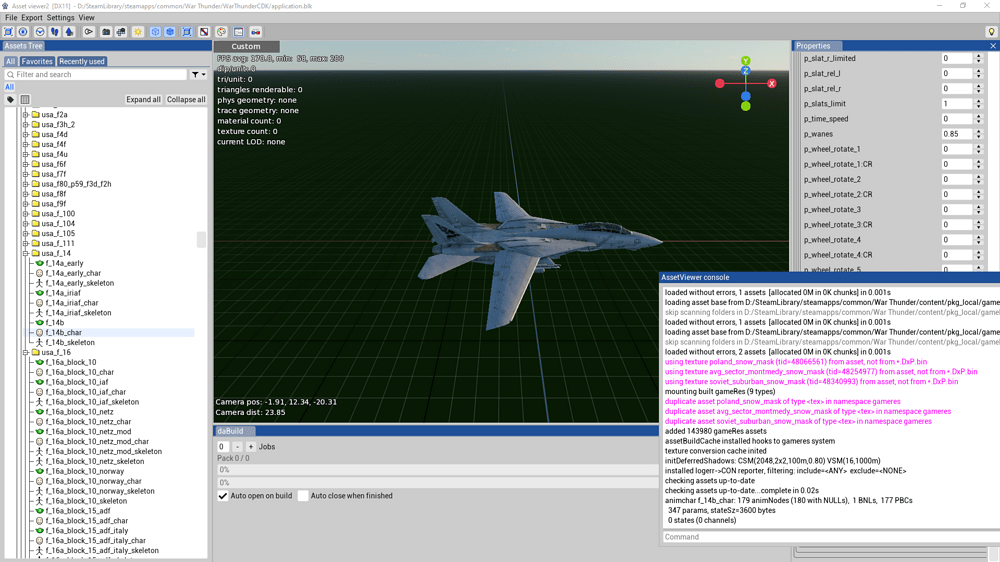Click the p_wanes value field
The height and width of the screenshot is (562, 1000).
point(957,134)
